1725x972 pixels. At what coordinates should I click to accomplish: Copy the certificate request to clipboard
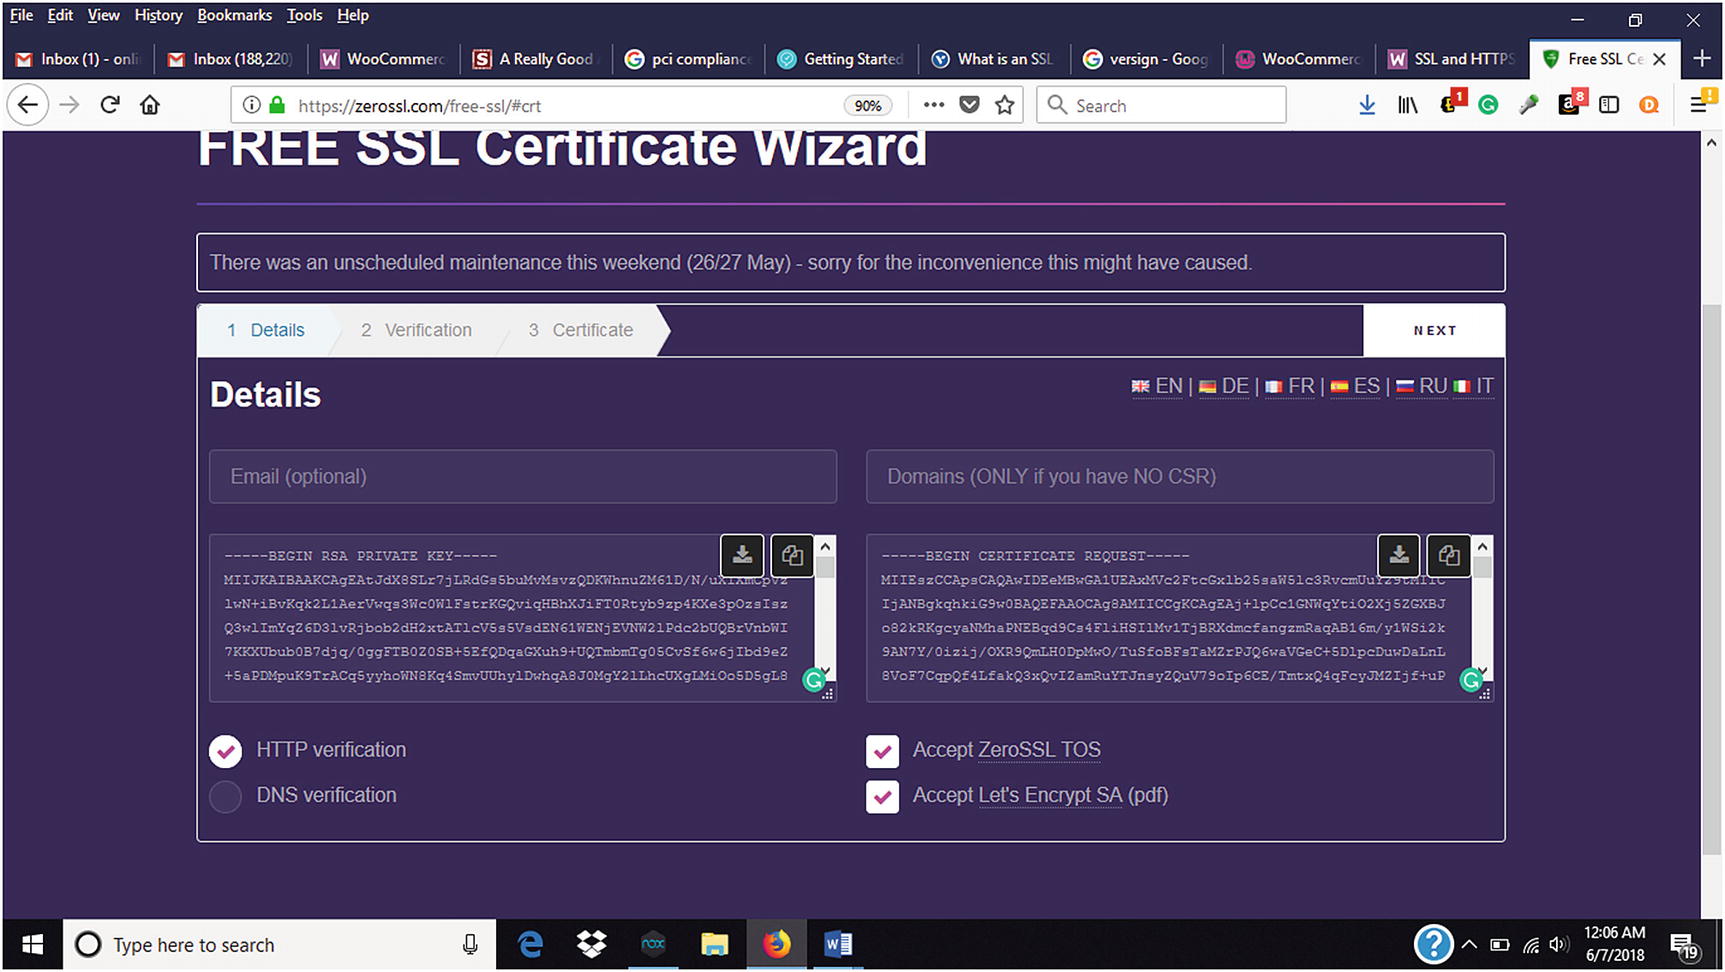[1449, 555]
